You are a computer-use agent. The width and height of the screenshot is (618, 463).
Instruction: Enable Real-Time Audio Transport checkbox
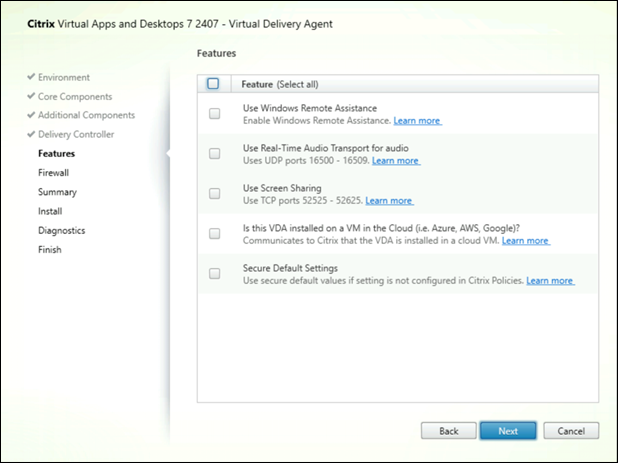tap(214, 153)
